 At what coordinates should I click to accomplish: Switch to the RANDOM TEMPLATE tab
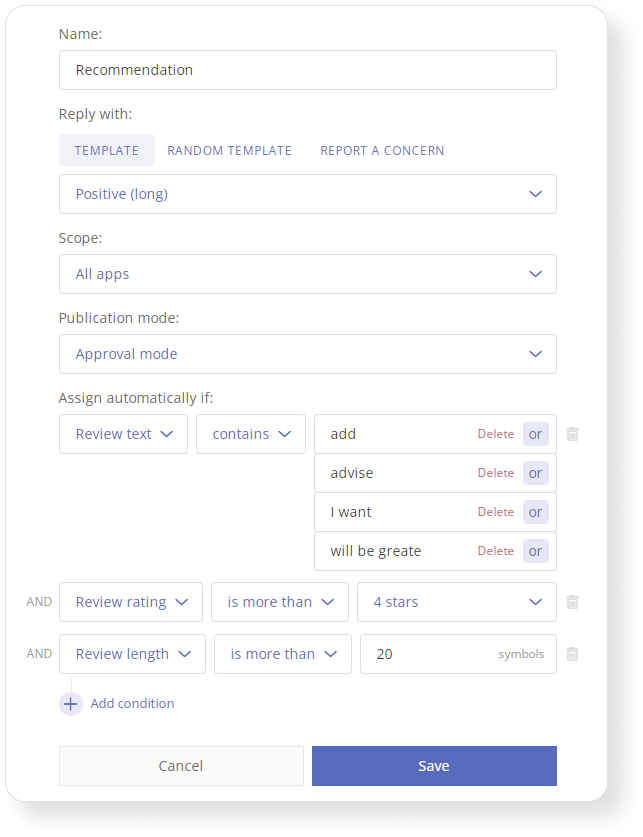(x=229, y=151)
